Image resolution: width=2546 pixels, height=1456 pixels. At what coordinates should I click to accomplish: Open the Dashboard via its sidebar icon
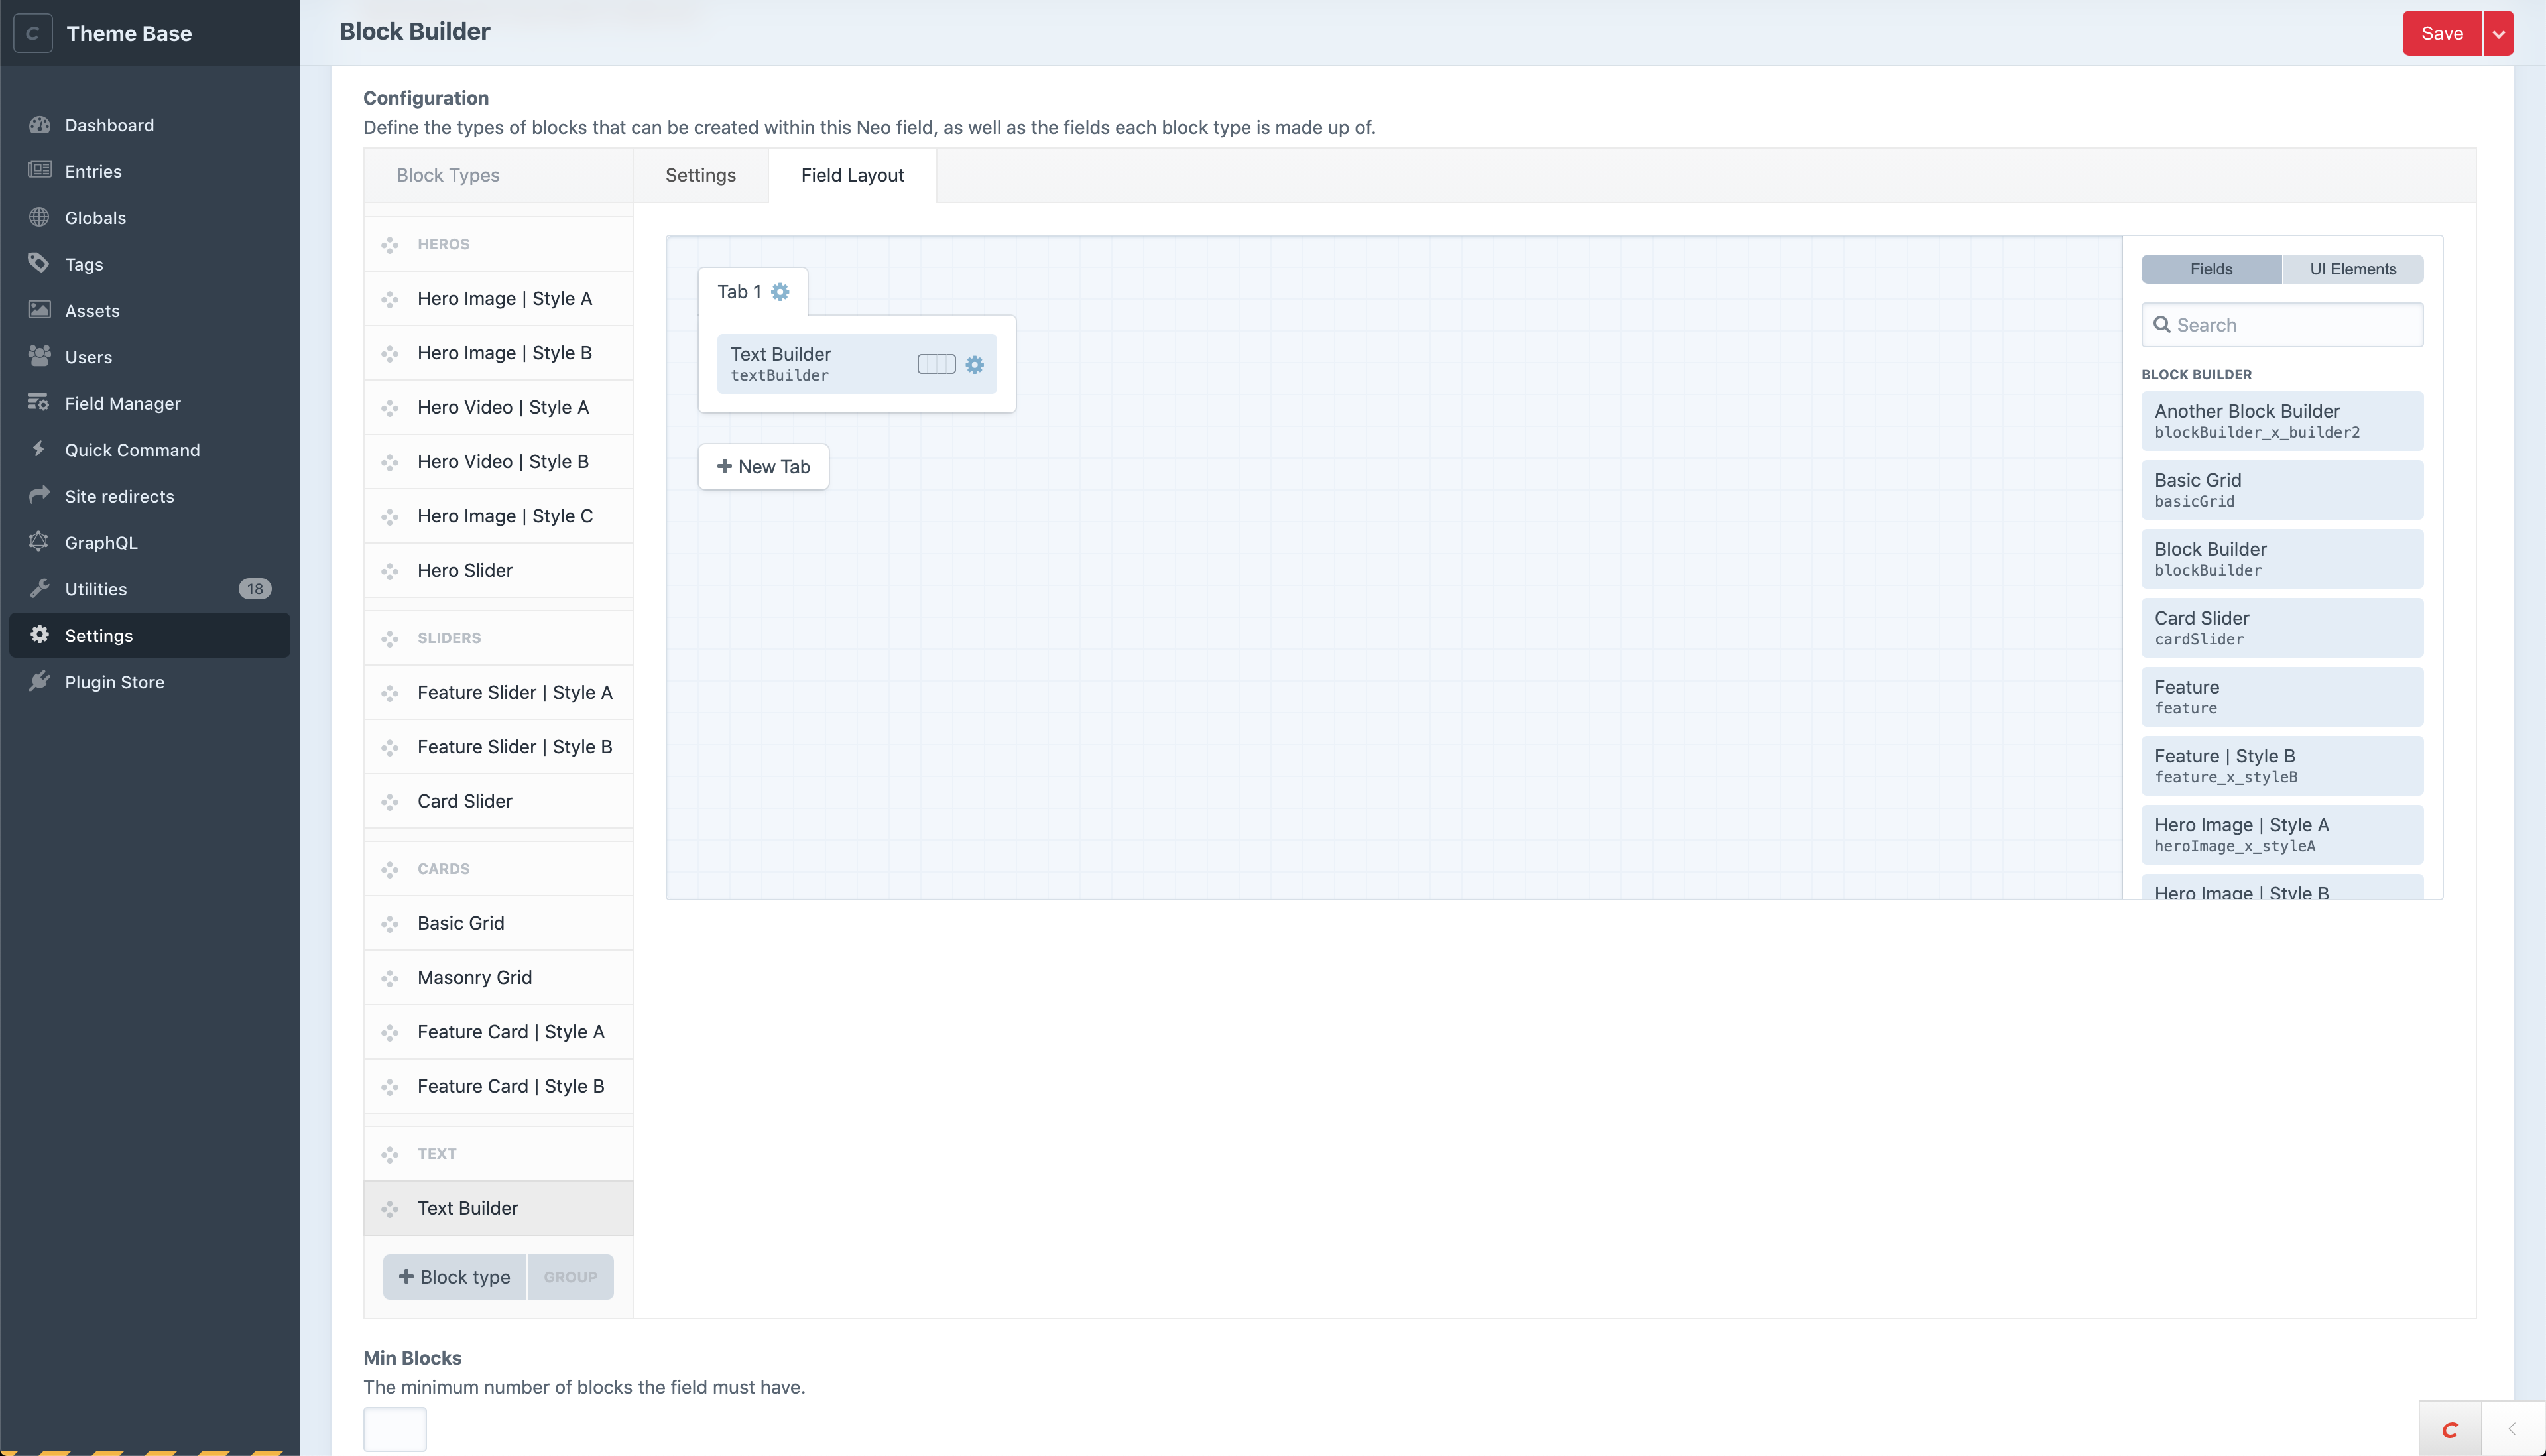pyautogui.click(x=38, y=124)
